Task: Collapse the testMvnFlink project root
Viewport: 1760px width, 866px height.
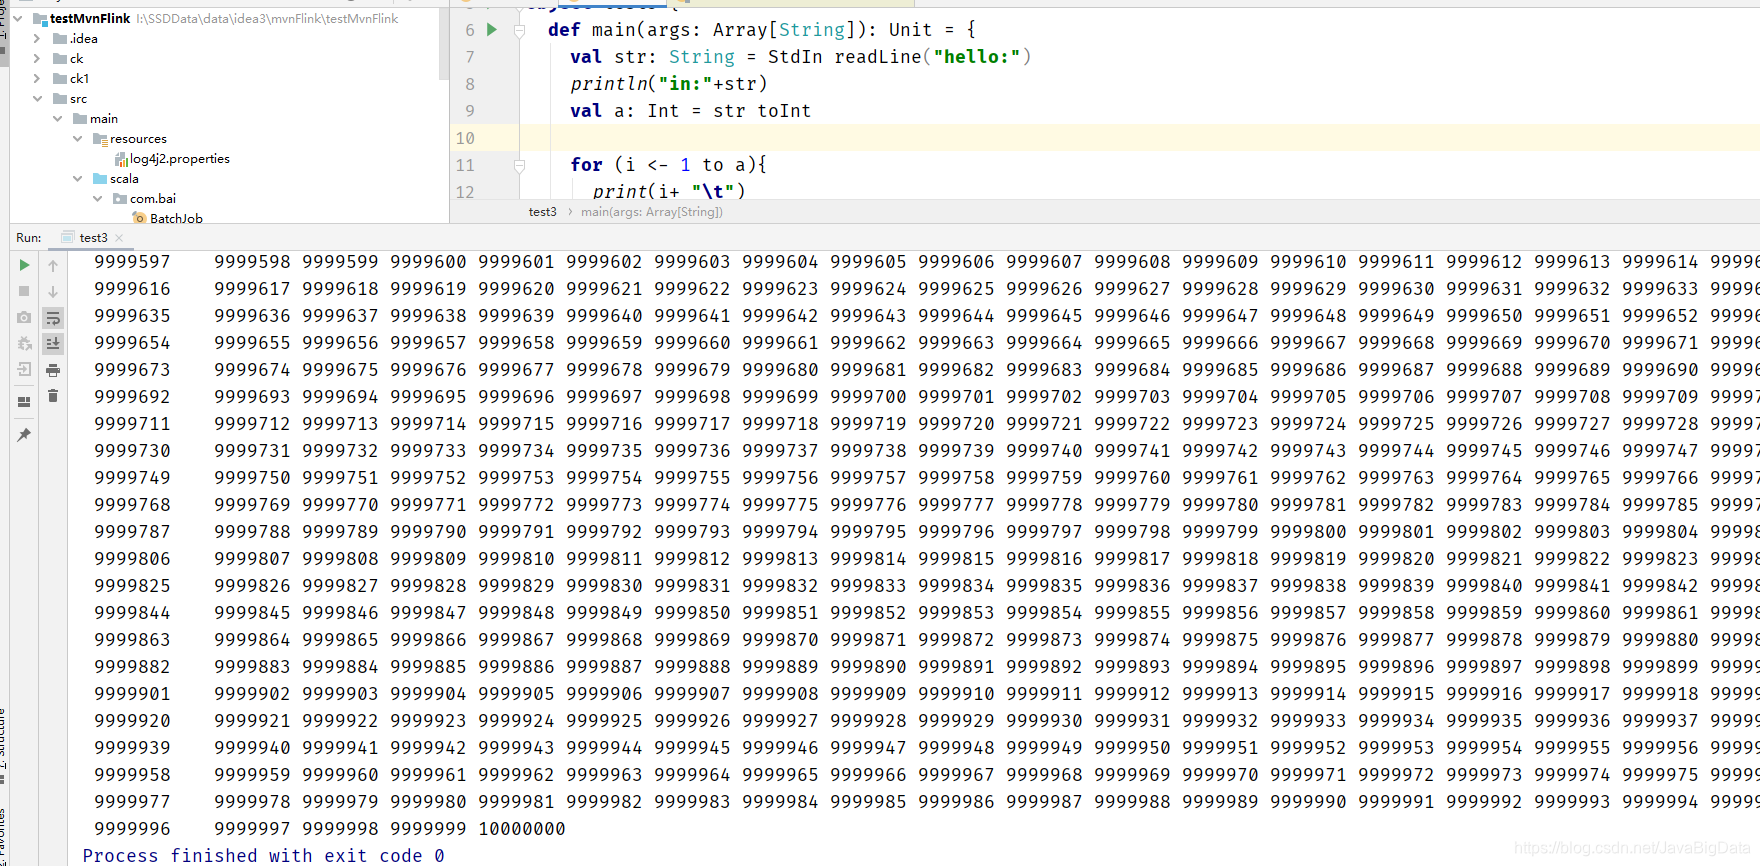Action: (18, 19)
